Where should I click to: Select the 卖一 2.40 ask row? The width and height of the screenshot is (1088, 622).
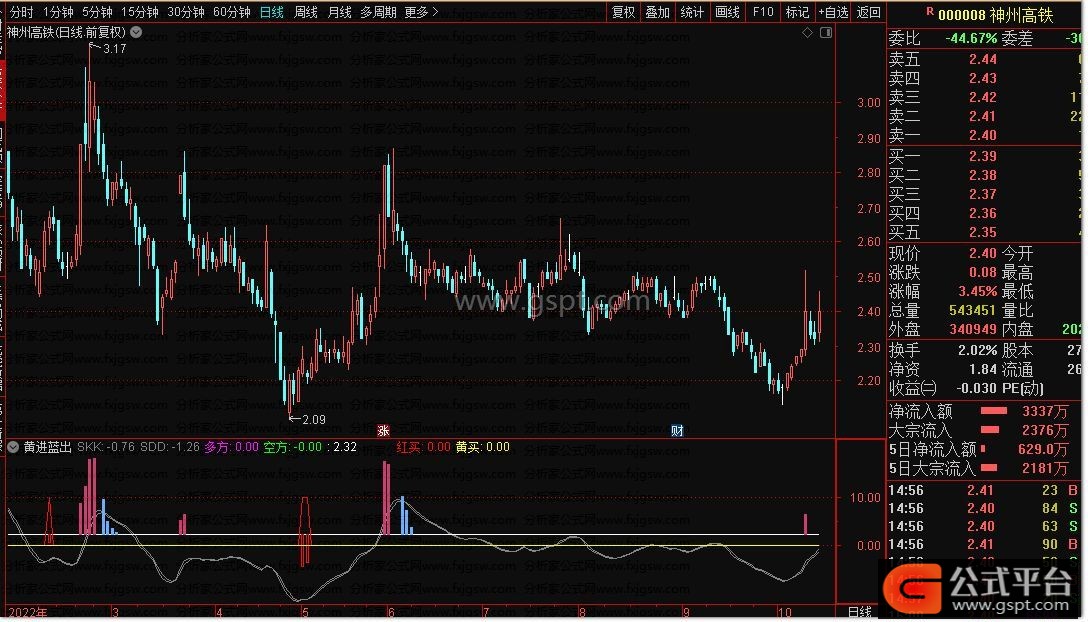tap(984, 135)
